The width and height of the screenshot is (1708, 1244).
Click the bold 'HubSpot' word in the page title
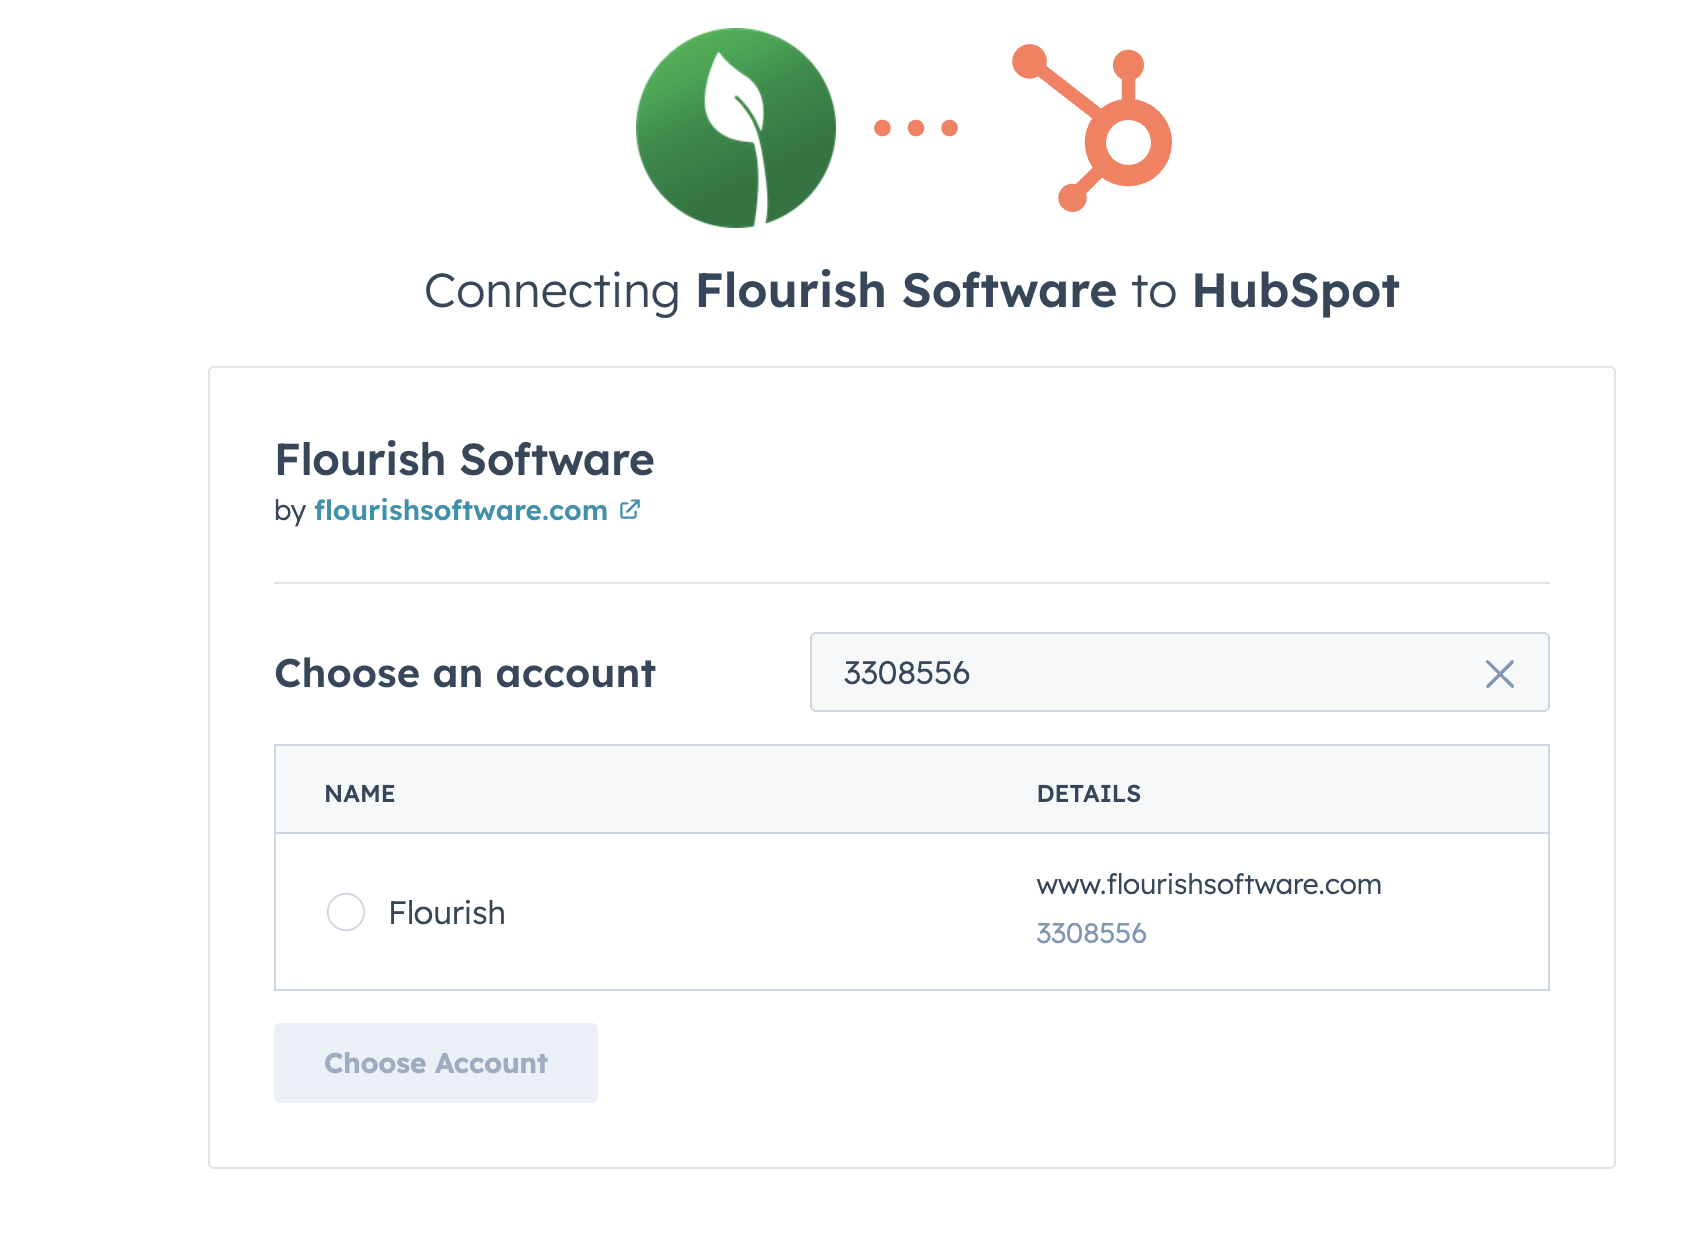pos(1295,292)
